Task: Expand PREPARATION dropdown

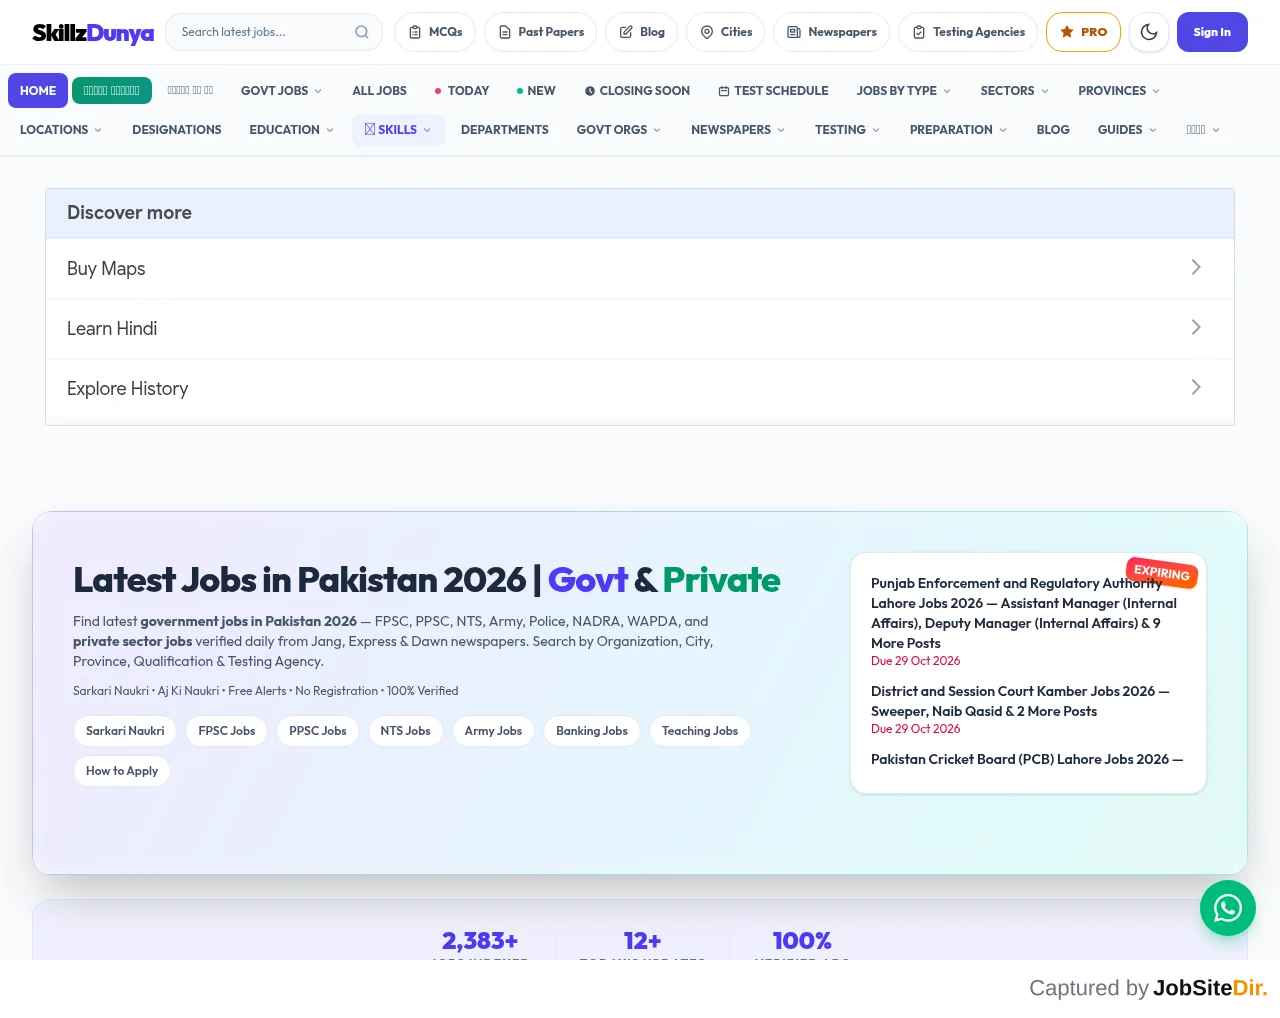Action: pos(958,130)
